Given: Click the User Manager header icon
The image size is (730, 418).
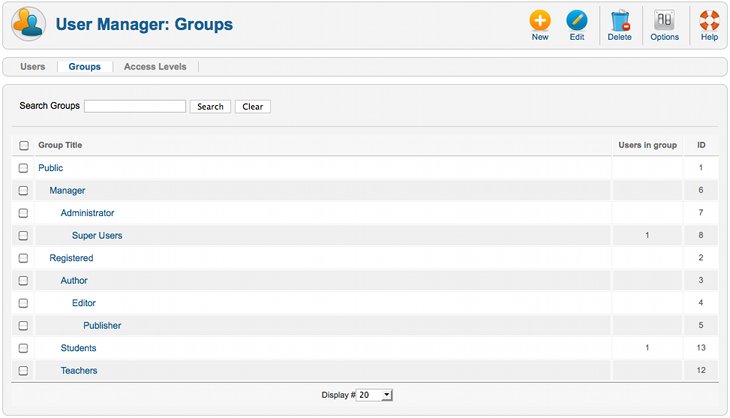Looking at the screenshot, I should tap(28, 24).
